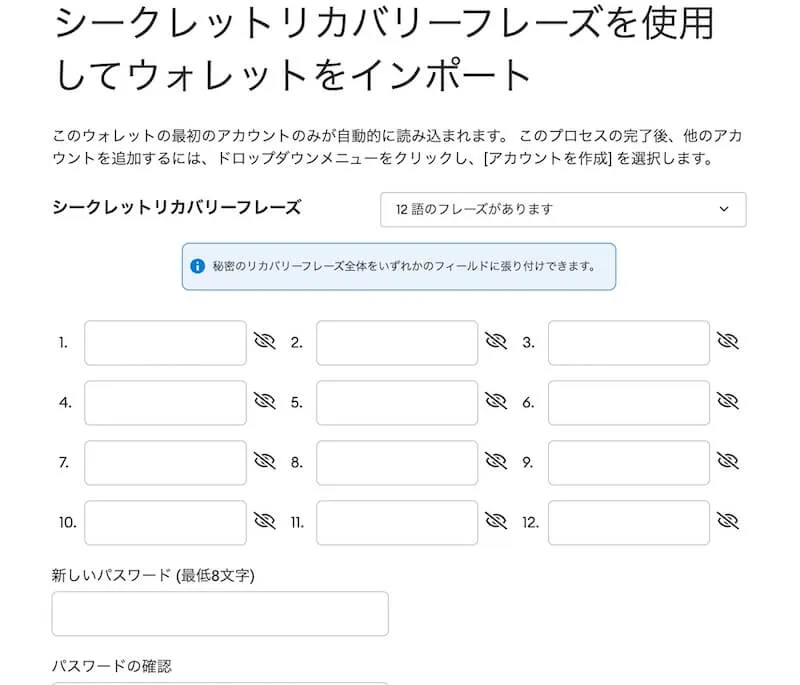Click the new password input field
This screenshot has height=685, width=800.
click(220, 613)
